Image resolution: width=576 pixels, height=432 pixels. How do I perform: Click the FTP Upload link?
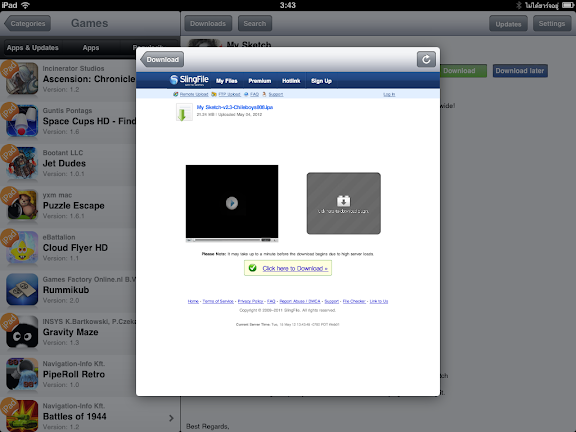(229, 94)
